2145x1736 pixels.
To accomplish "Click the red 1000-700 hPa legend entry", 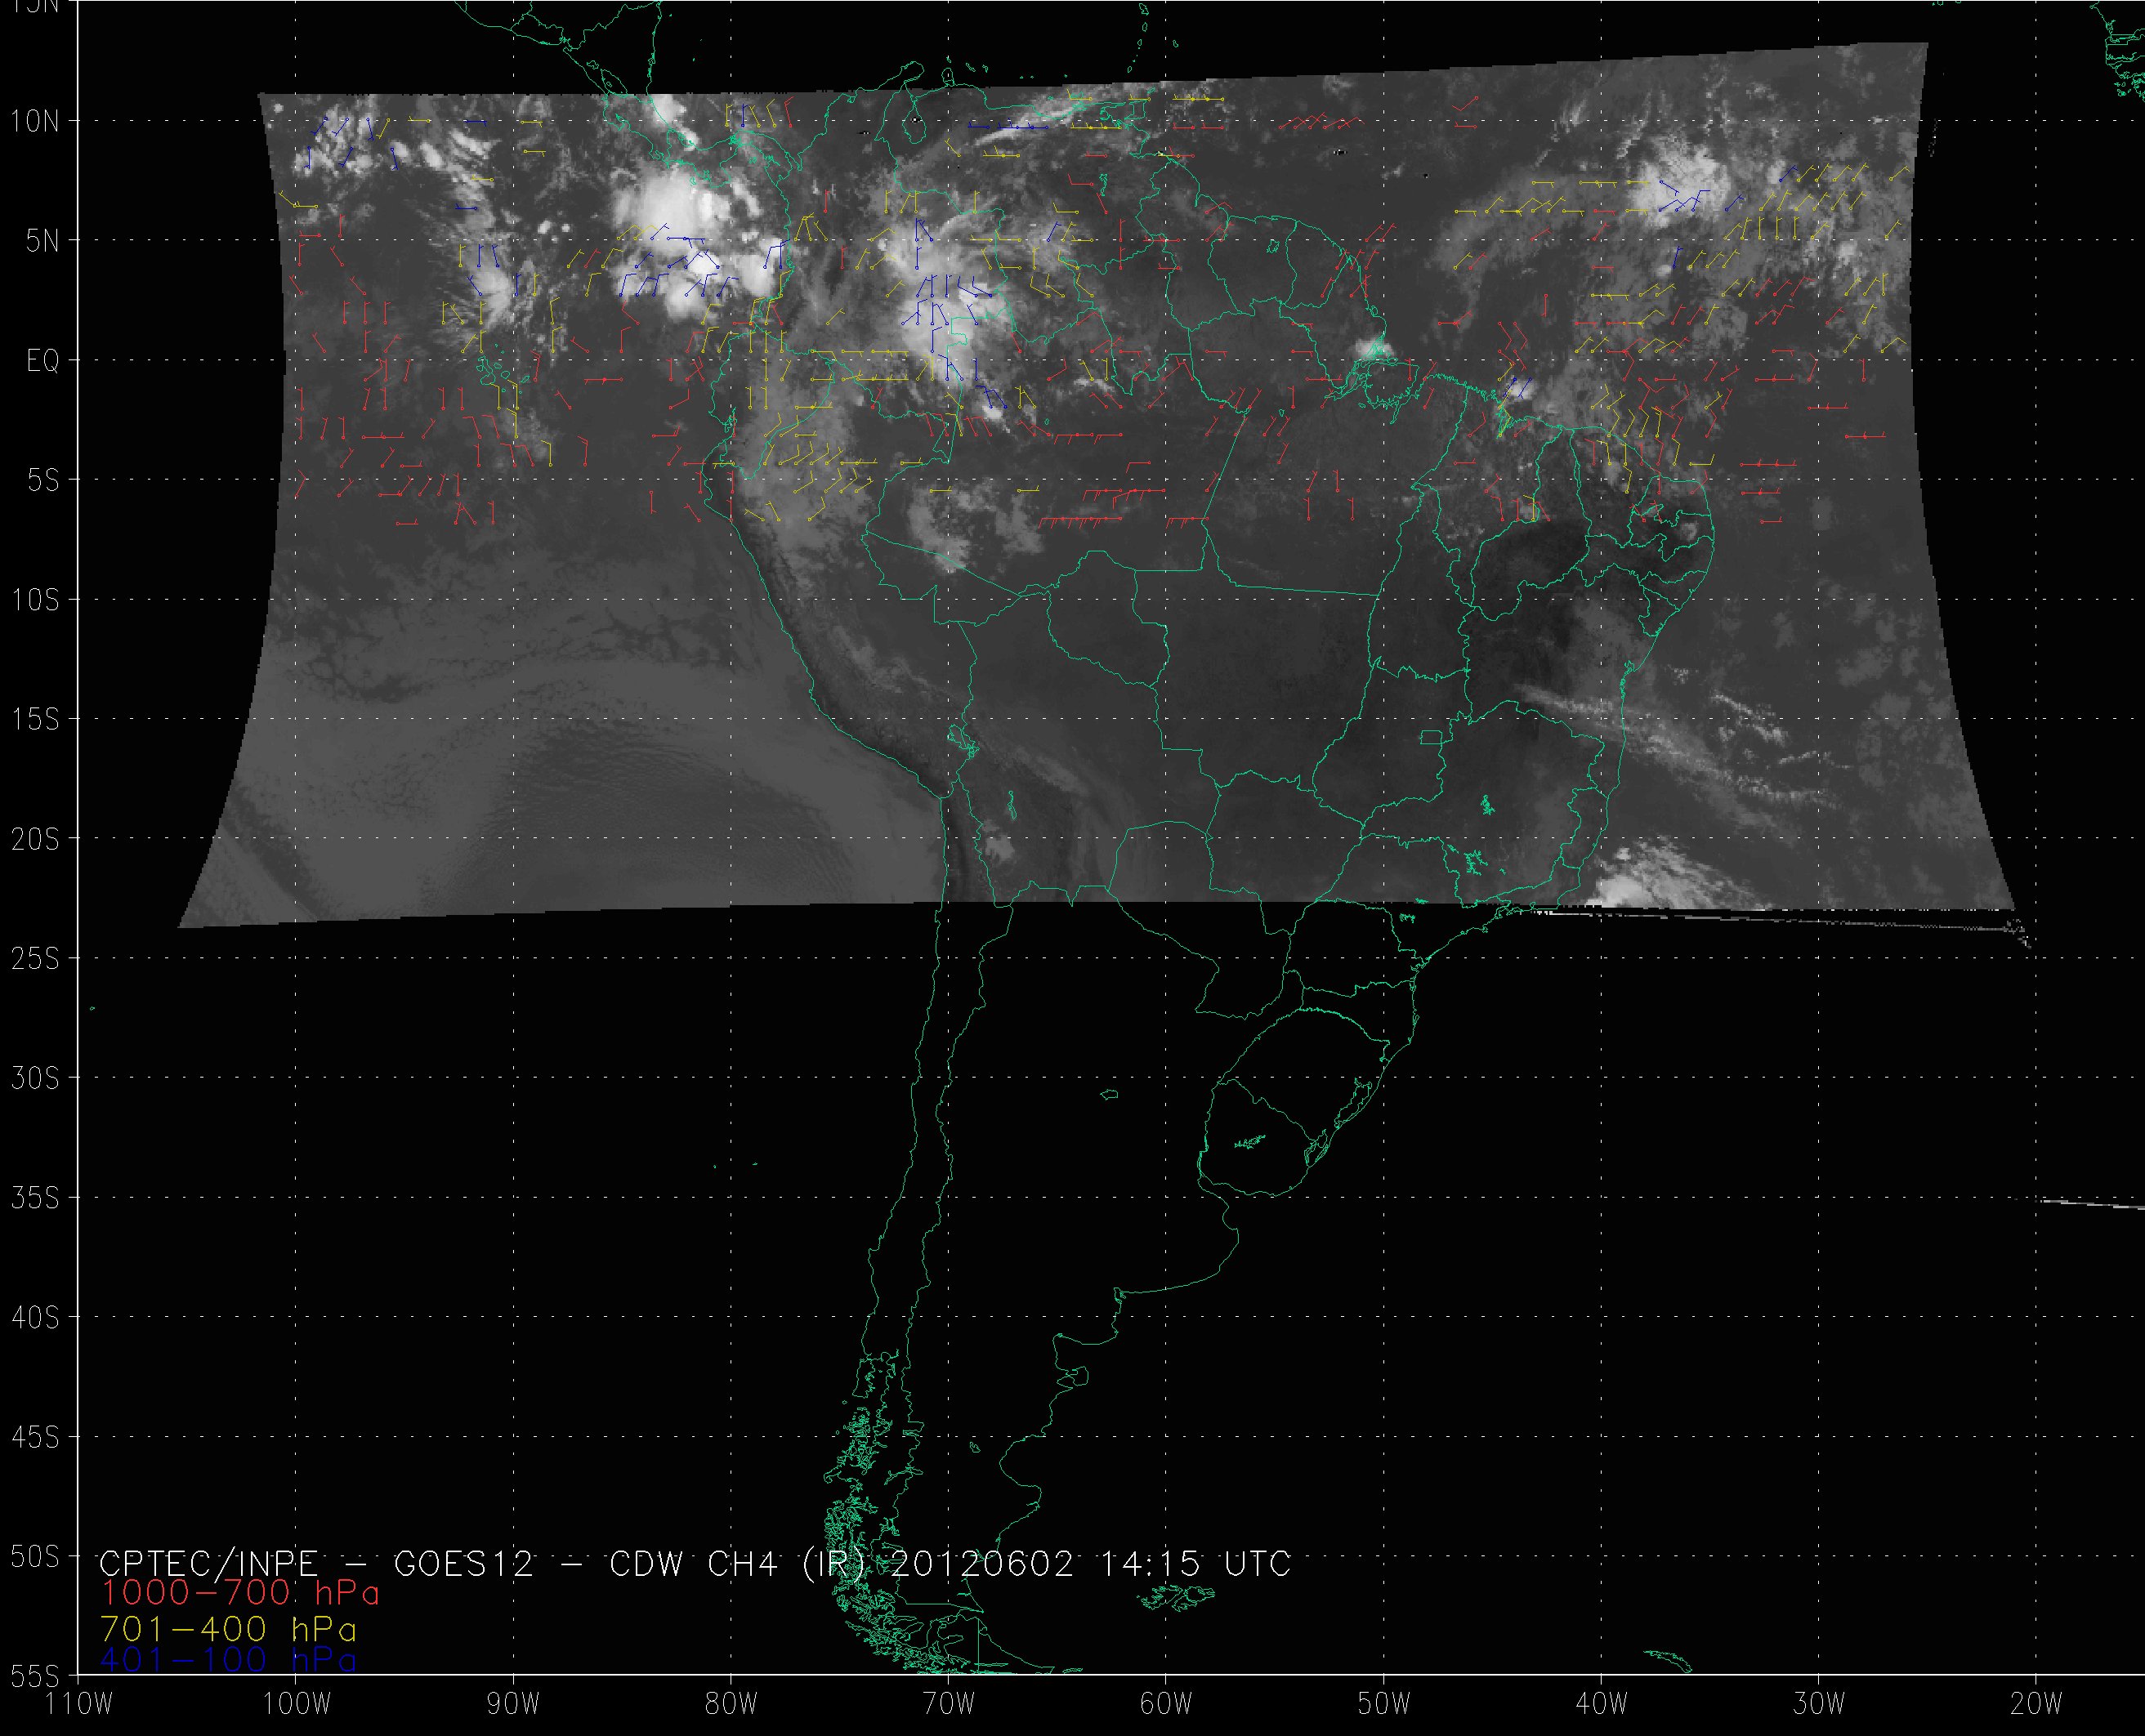I will click(240, 1592).
